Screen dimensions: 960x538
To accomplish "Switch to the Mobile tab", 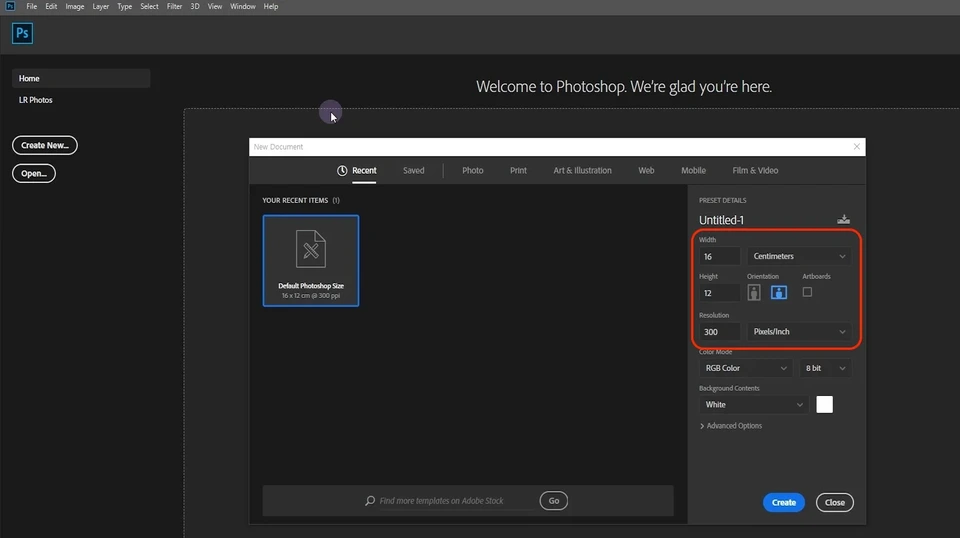I will tap(693, 171).
